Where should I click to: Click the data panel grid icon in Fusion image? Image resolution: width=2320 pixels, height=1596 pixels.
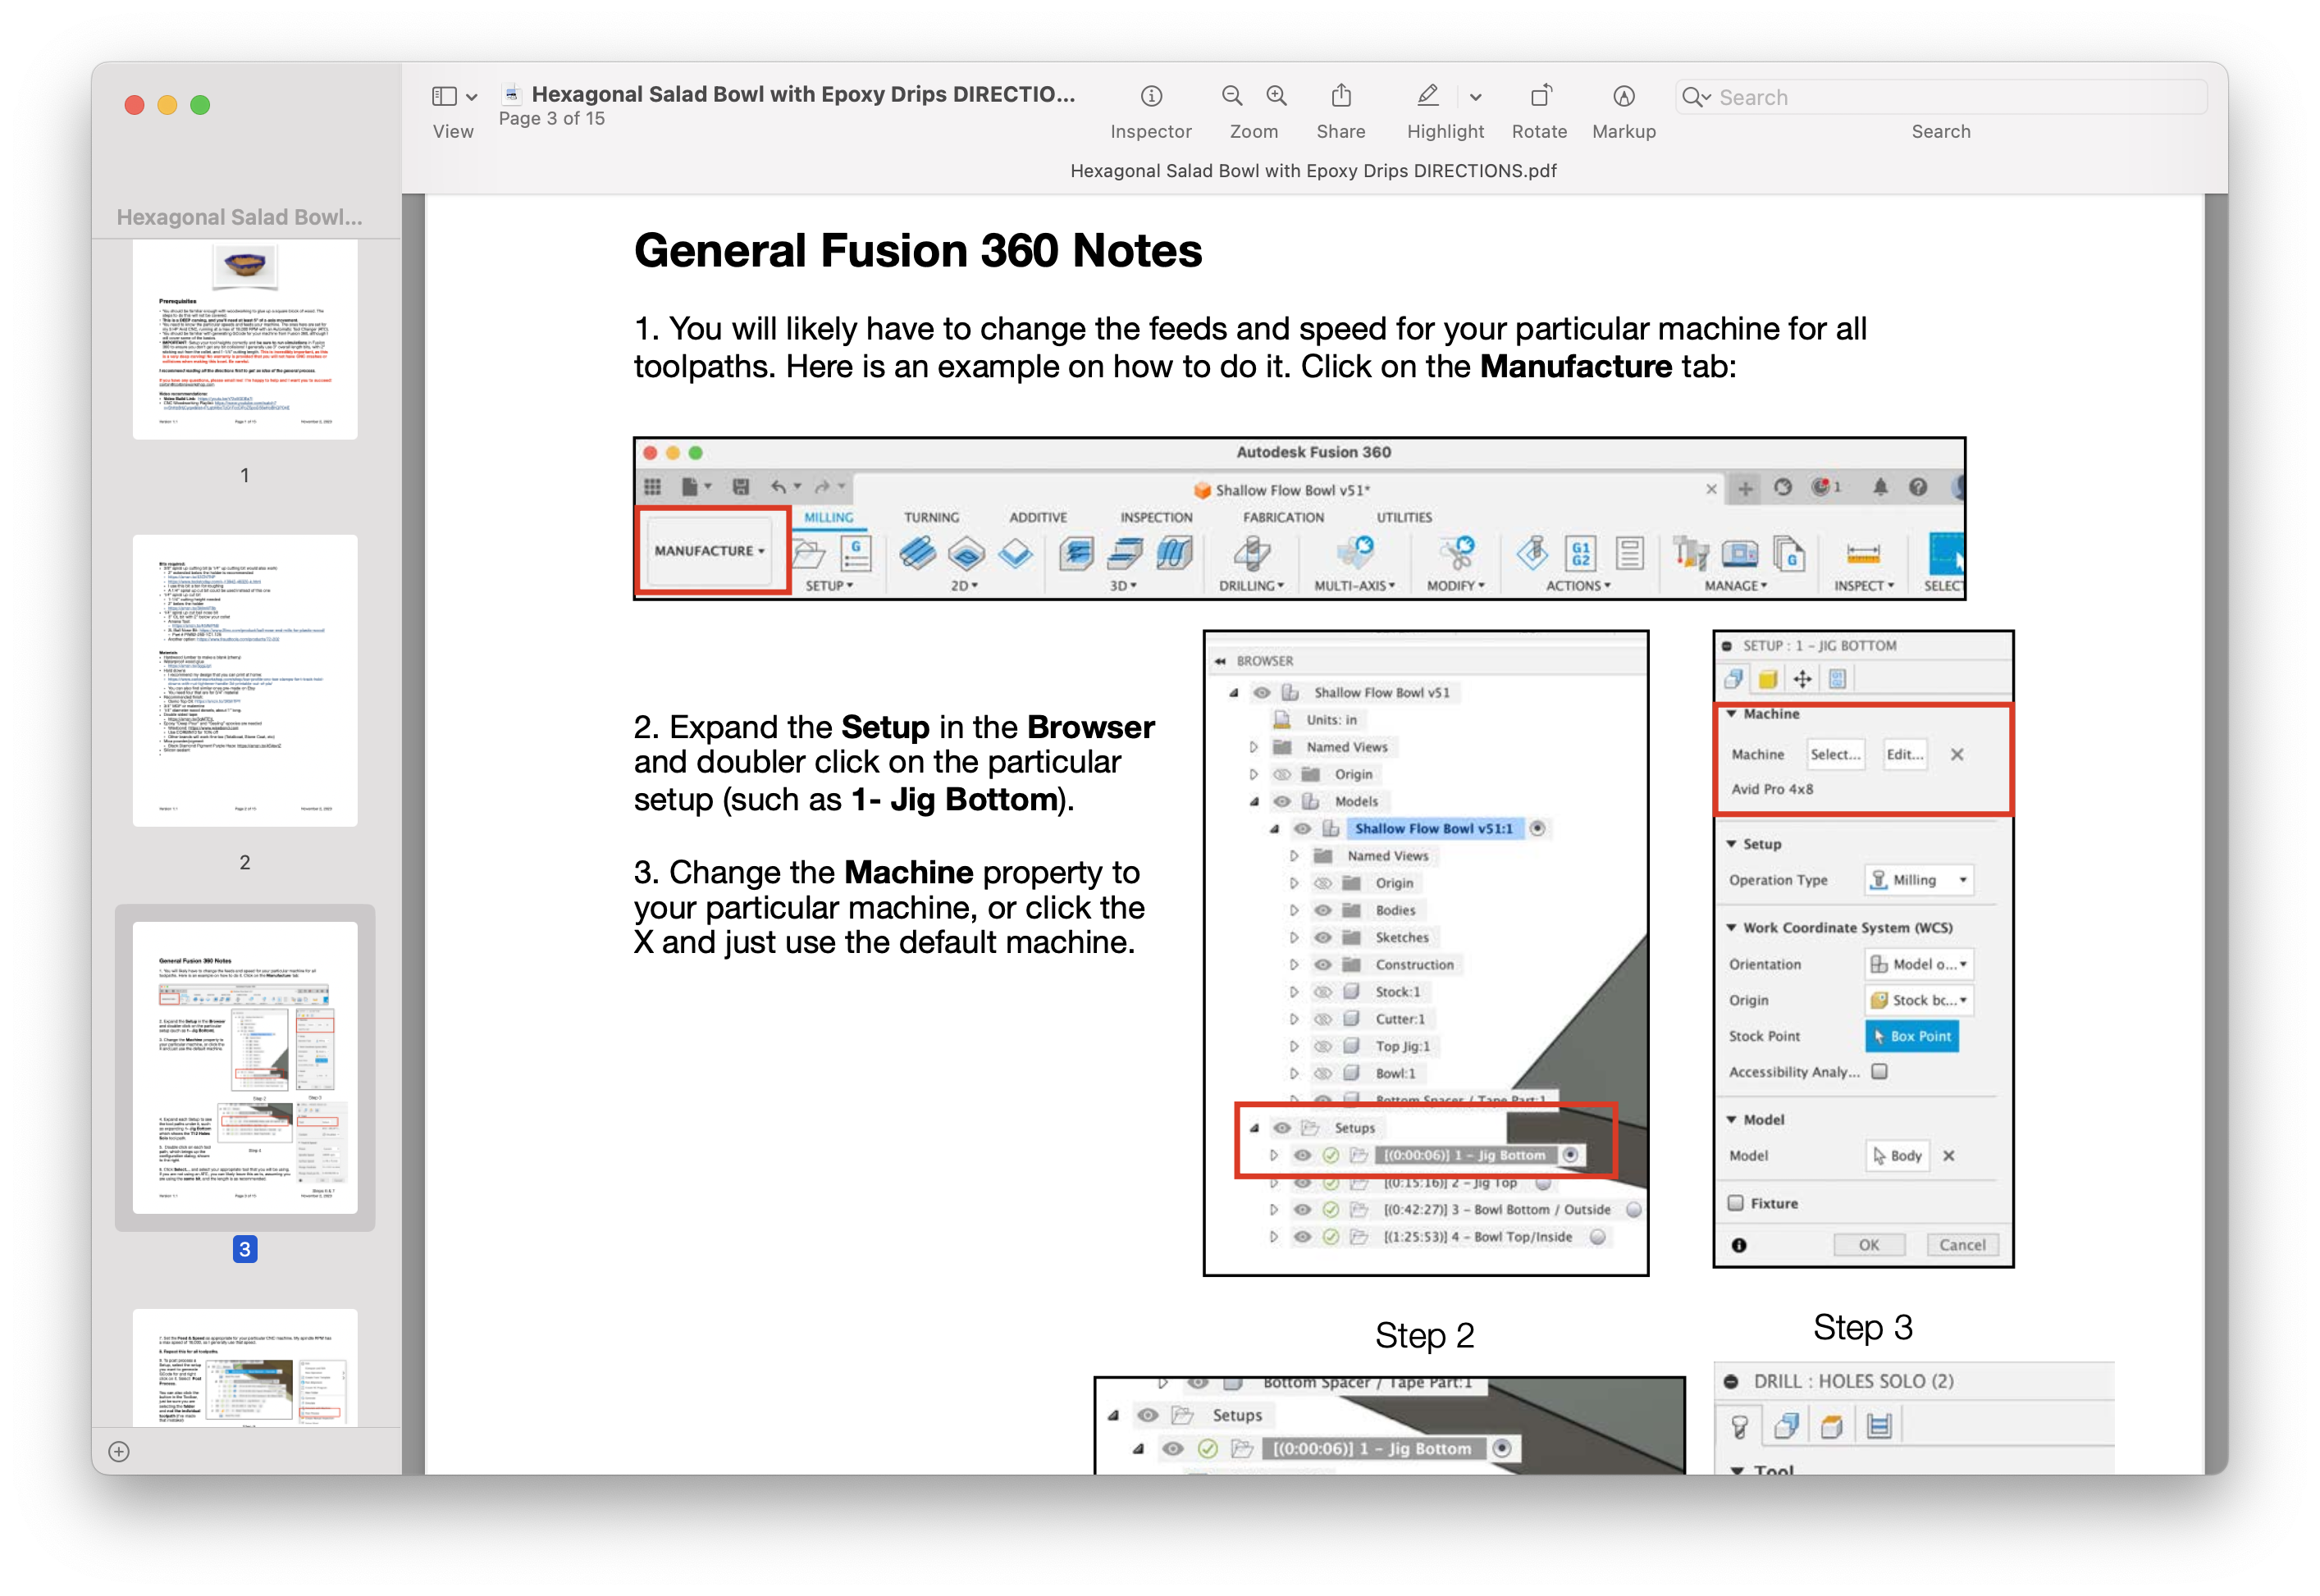(653, 487)
